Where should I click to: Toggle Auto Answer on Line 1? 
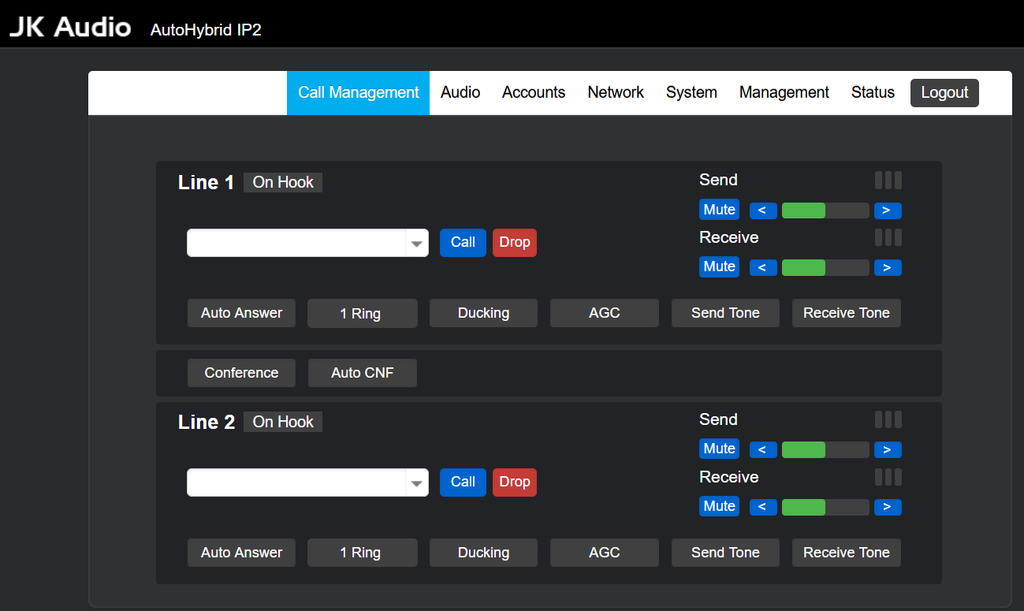(241, 313)
